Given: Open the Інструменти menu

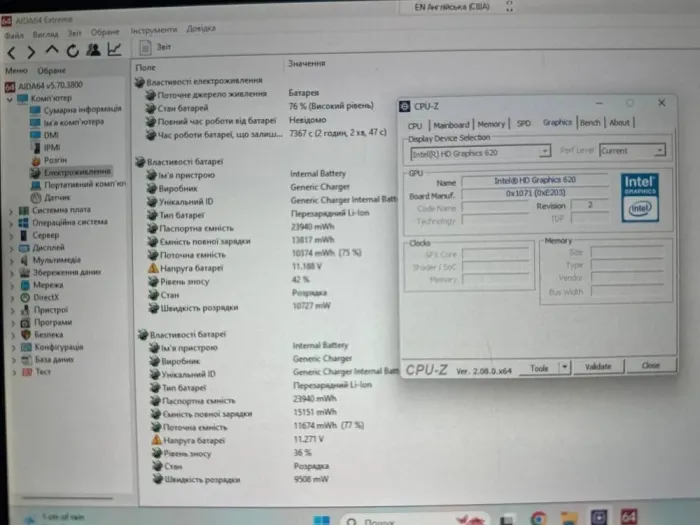Looking at the screenshot, I should (x=153, y=31).
